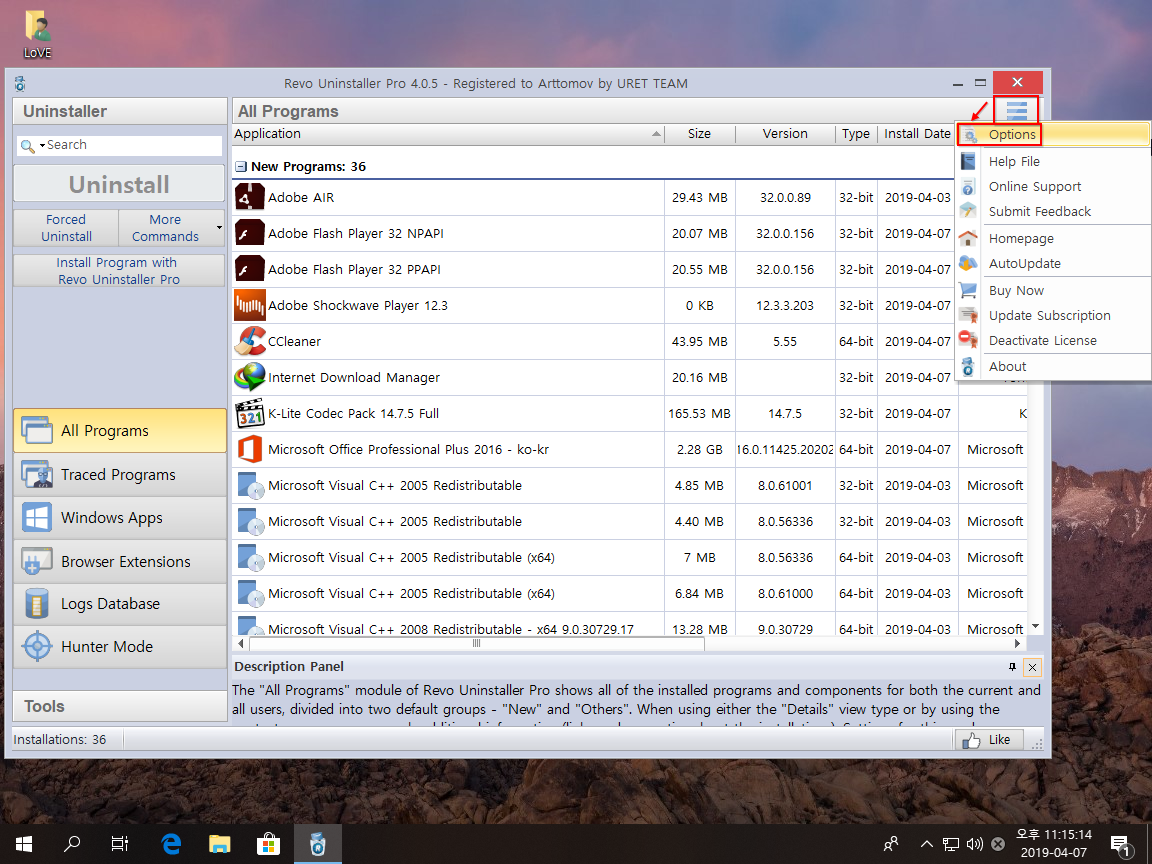Click the horizontal scrollbar thumb
This screenshot has height=864, width=1152.
476,644
